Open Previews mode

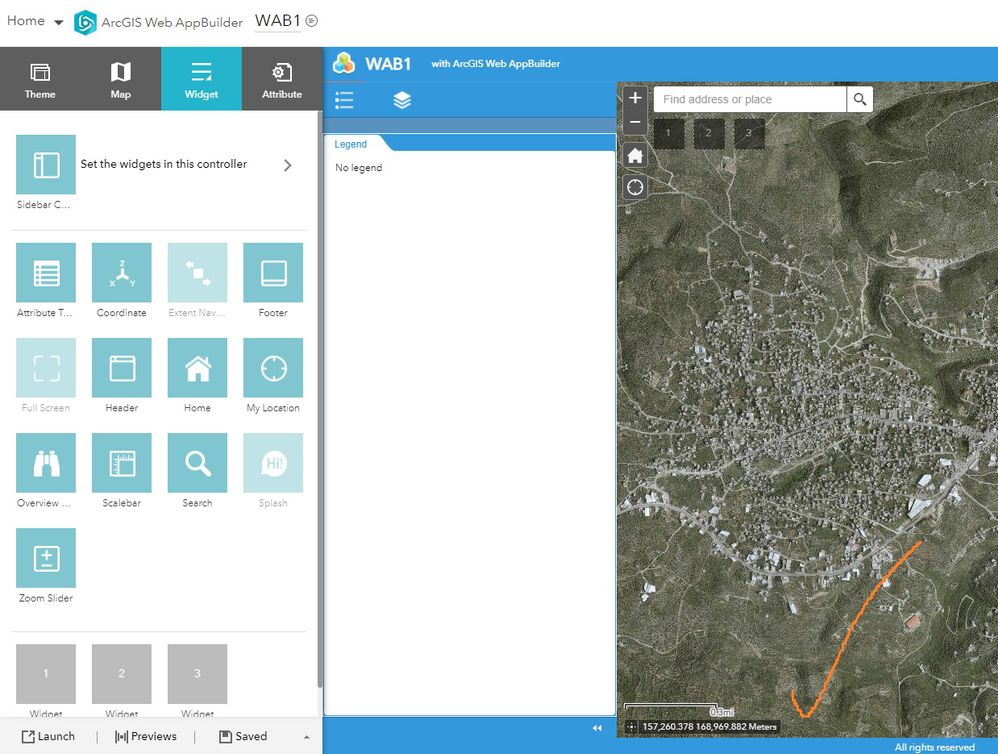point(146,736)
